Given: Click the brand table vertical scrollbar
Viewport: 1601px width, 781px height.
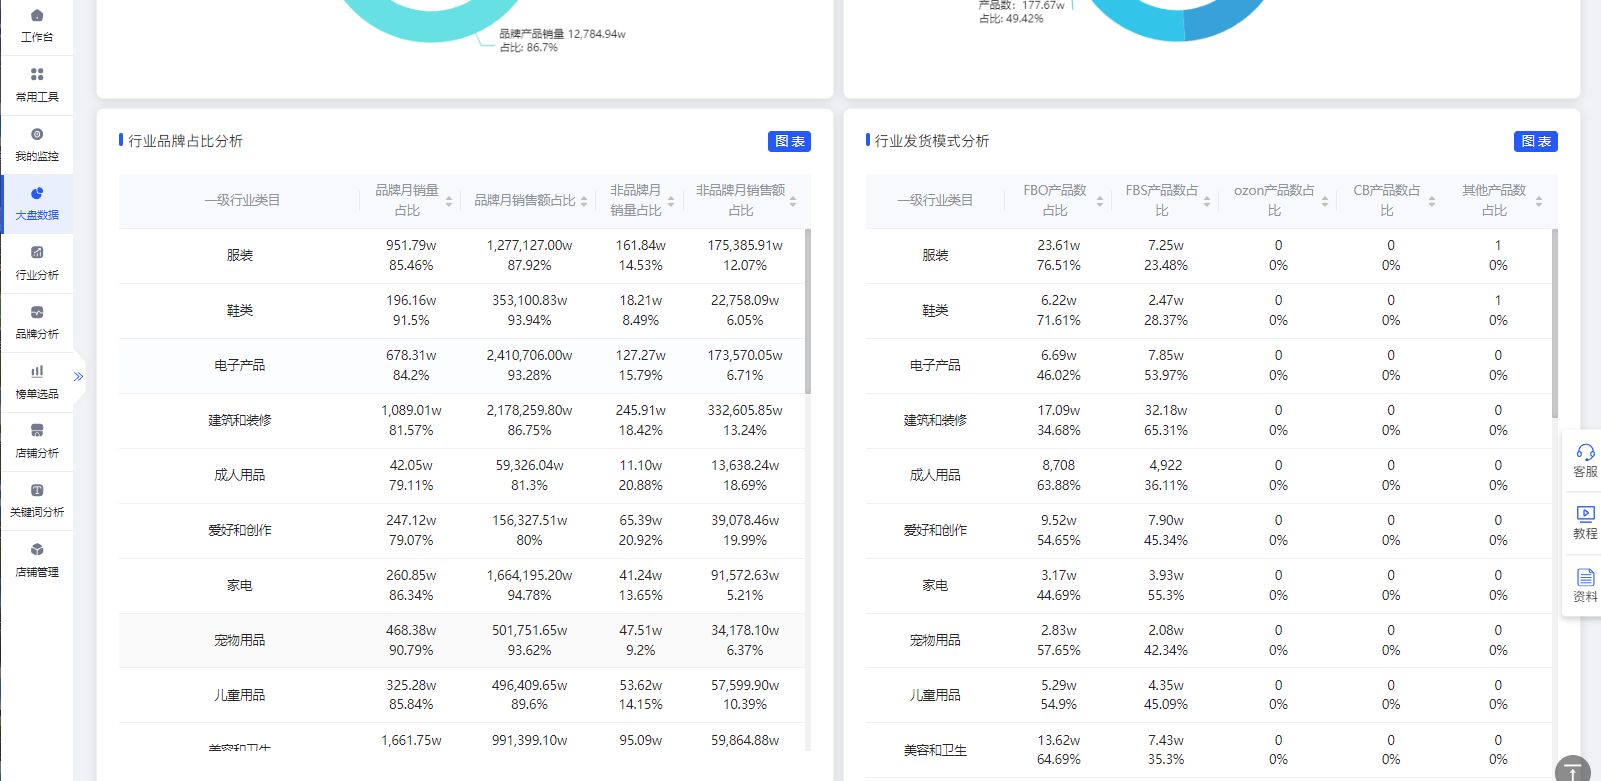Looking at the screenshot, I should point(808,311).
